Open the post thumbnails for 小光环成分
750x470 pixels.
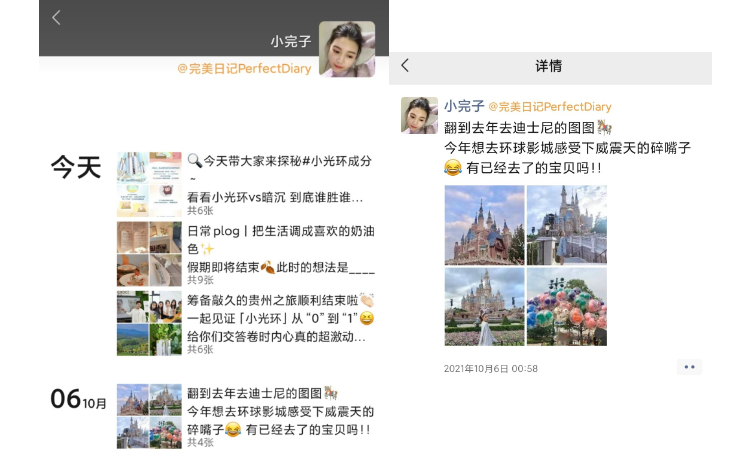pyautogui.click(x=149, y=184)
